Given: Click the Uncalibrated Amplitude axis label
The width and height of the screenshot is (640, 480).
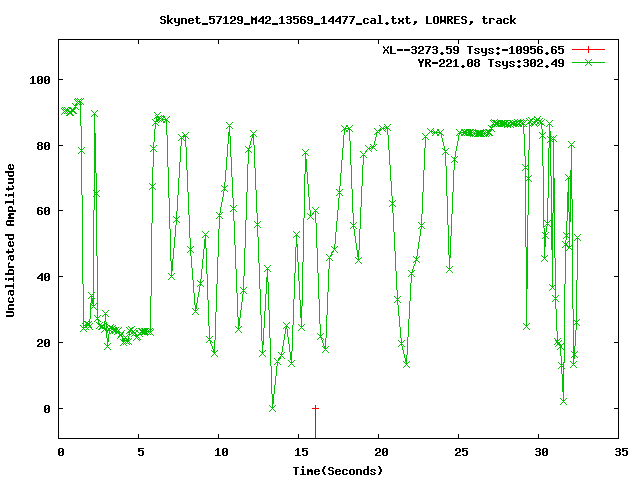Looking at the screenshot, I should coord(10,240).
